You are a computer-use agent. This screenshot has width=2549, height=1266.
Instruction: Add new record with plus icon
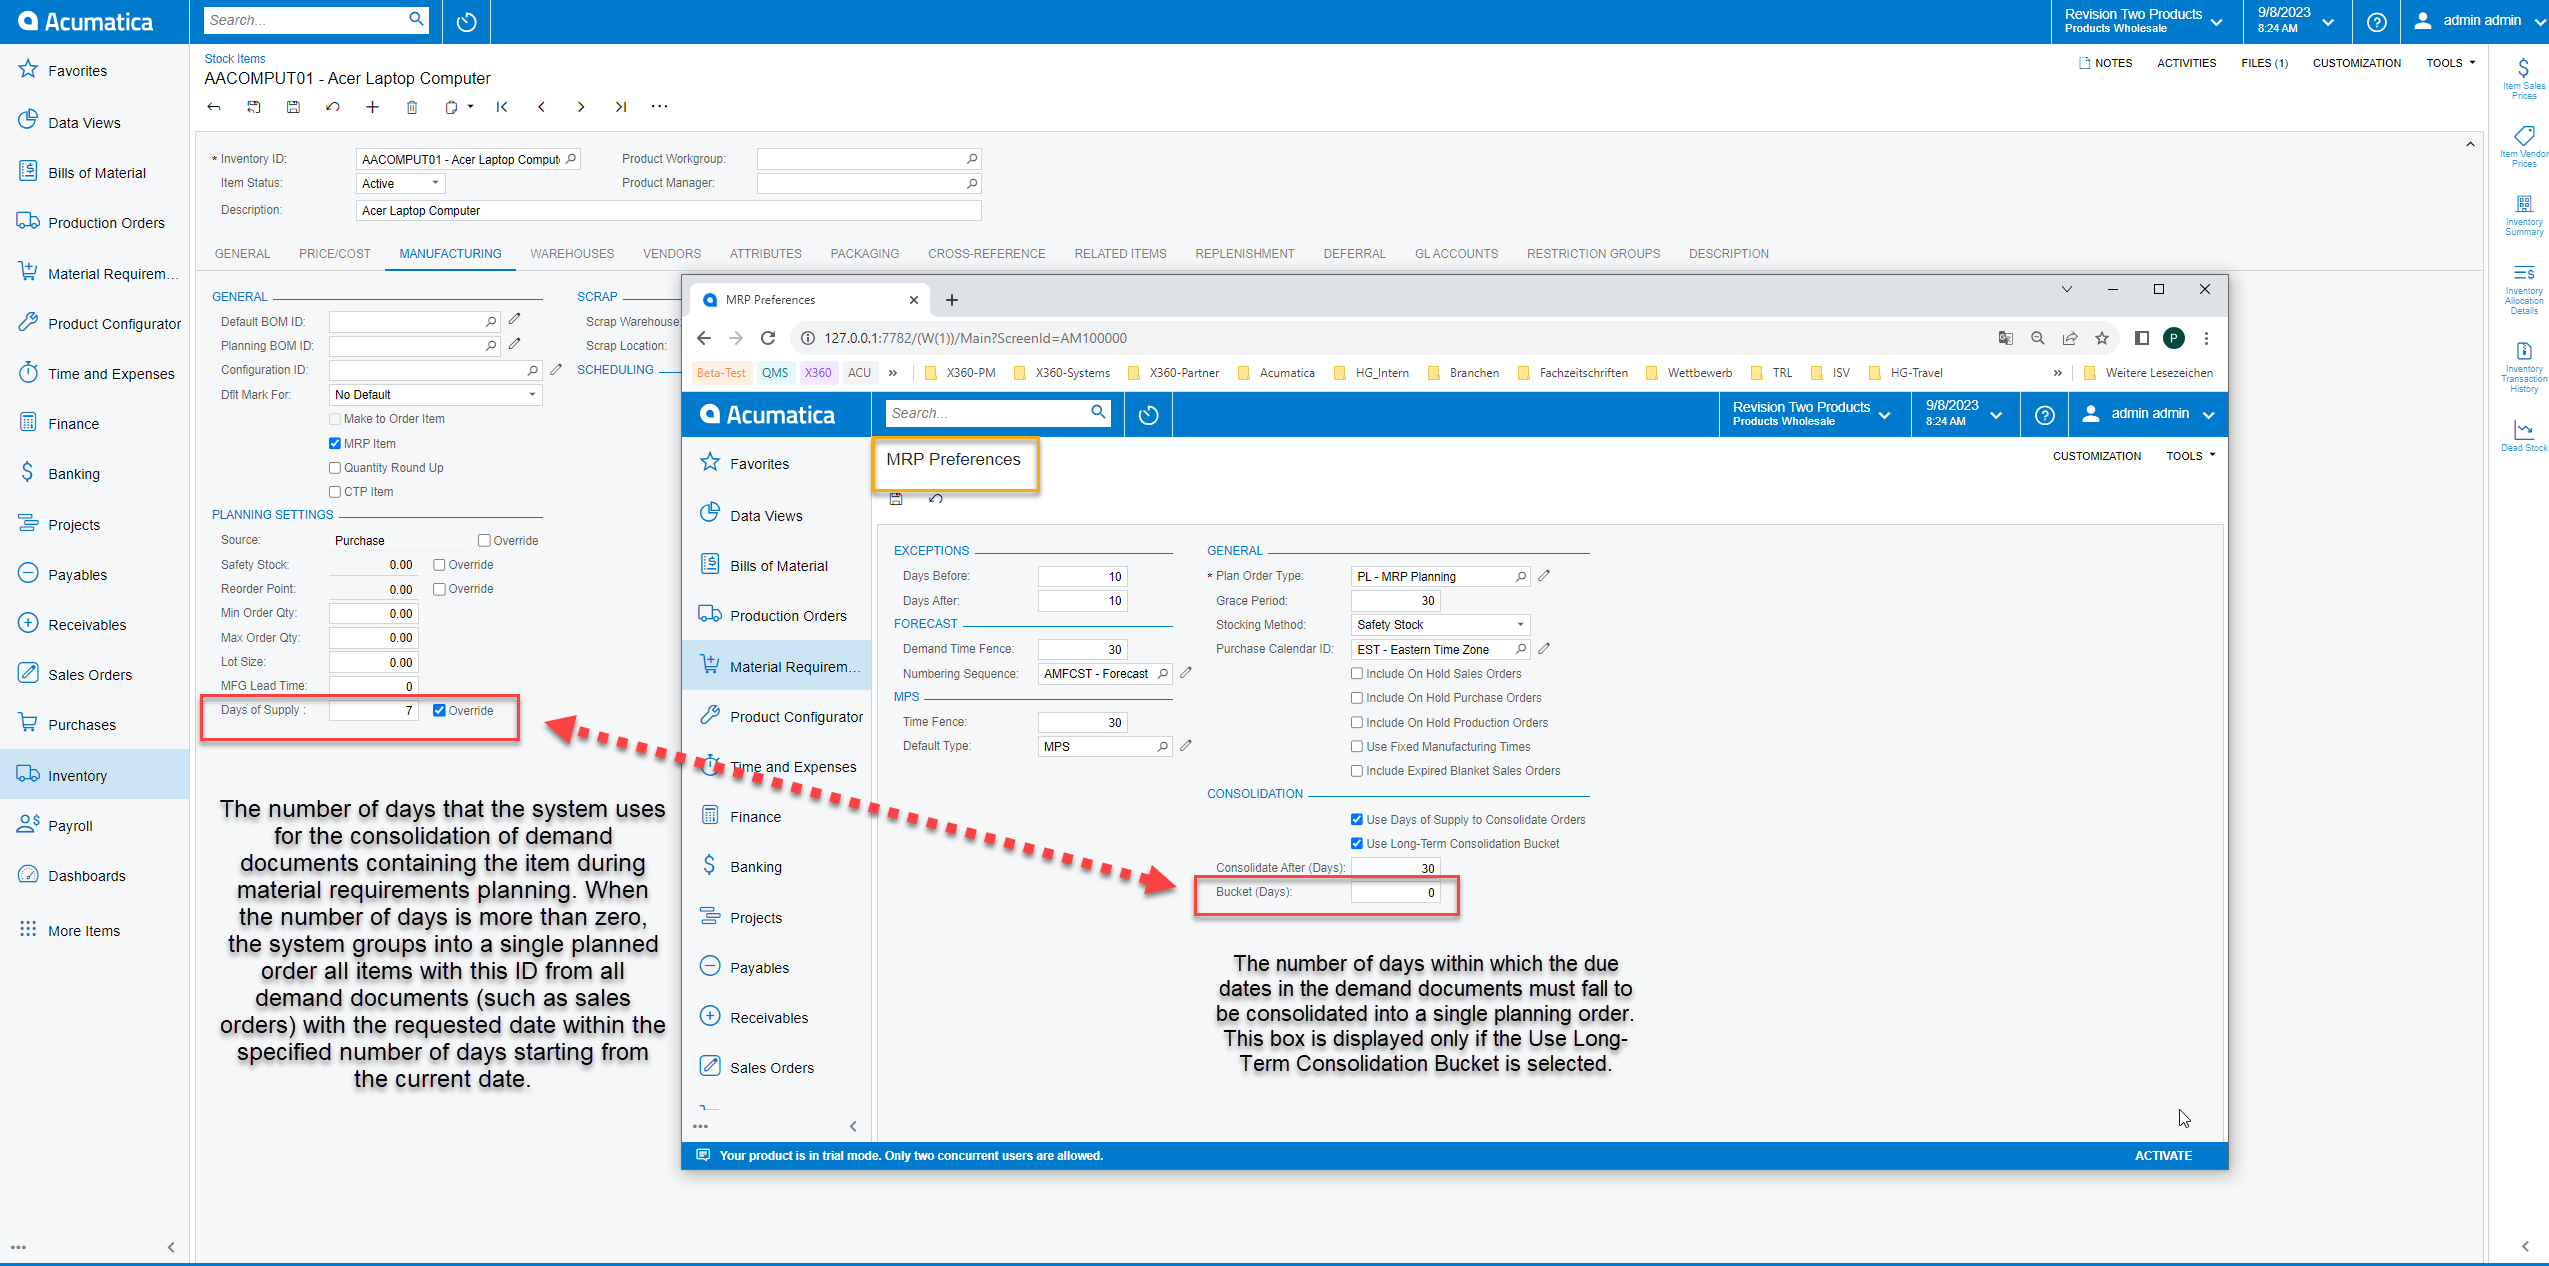click(x=372, y=107)
